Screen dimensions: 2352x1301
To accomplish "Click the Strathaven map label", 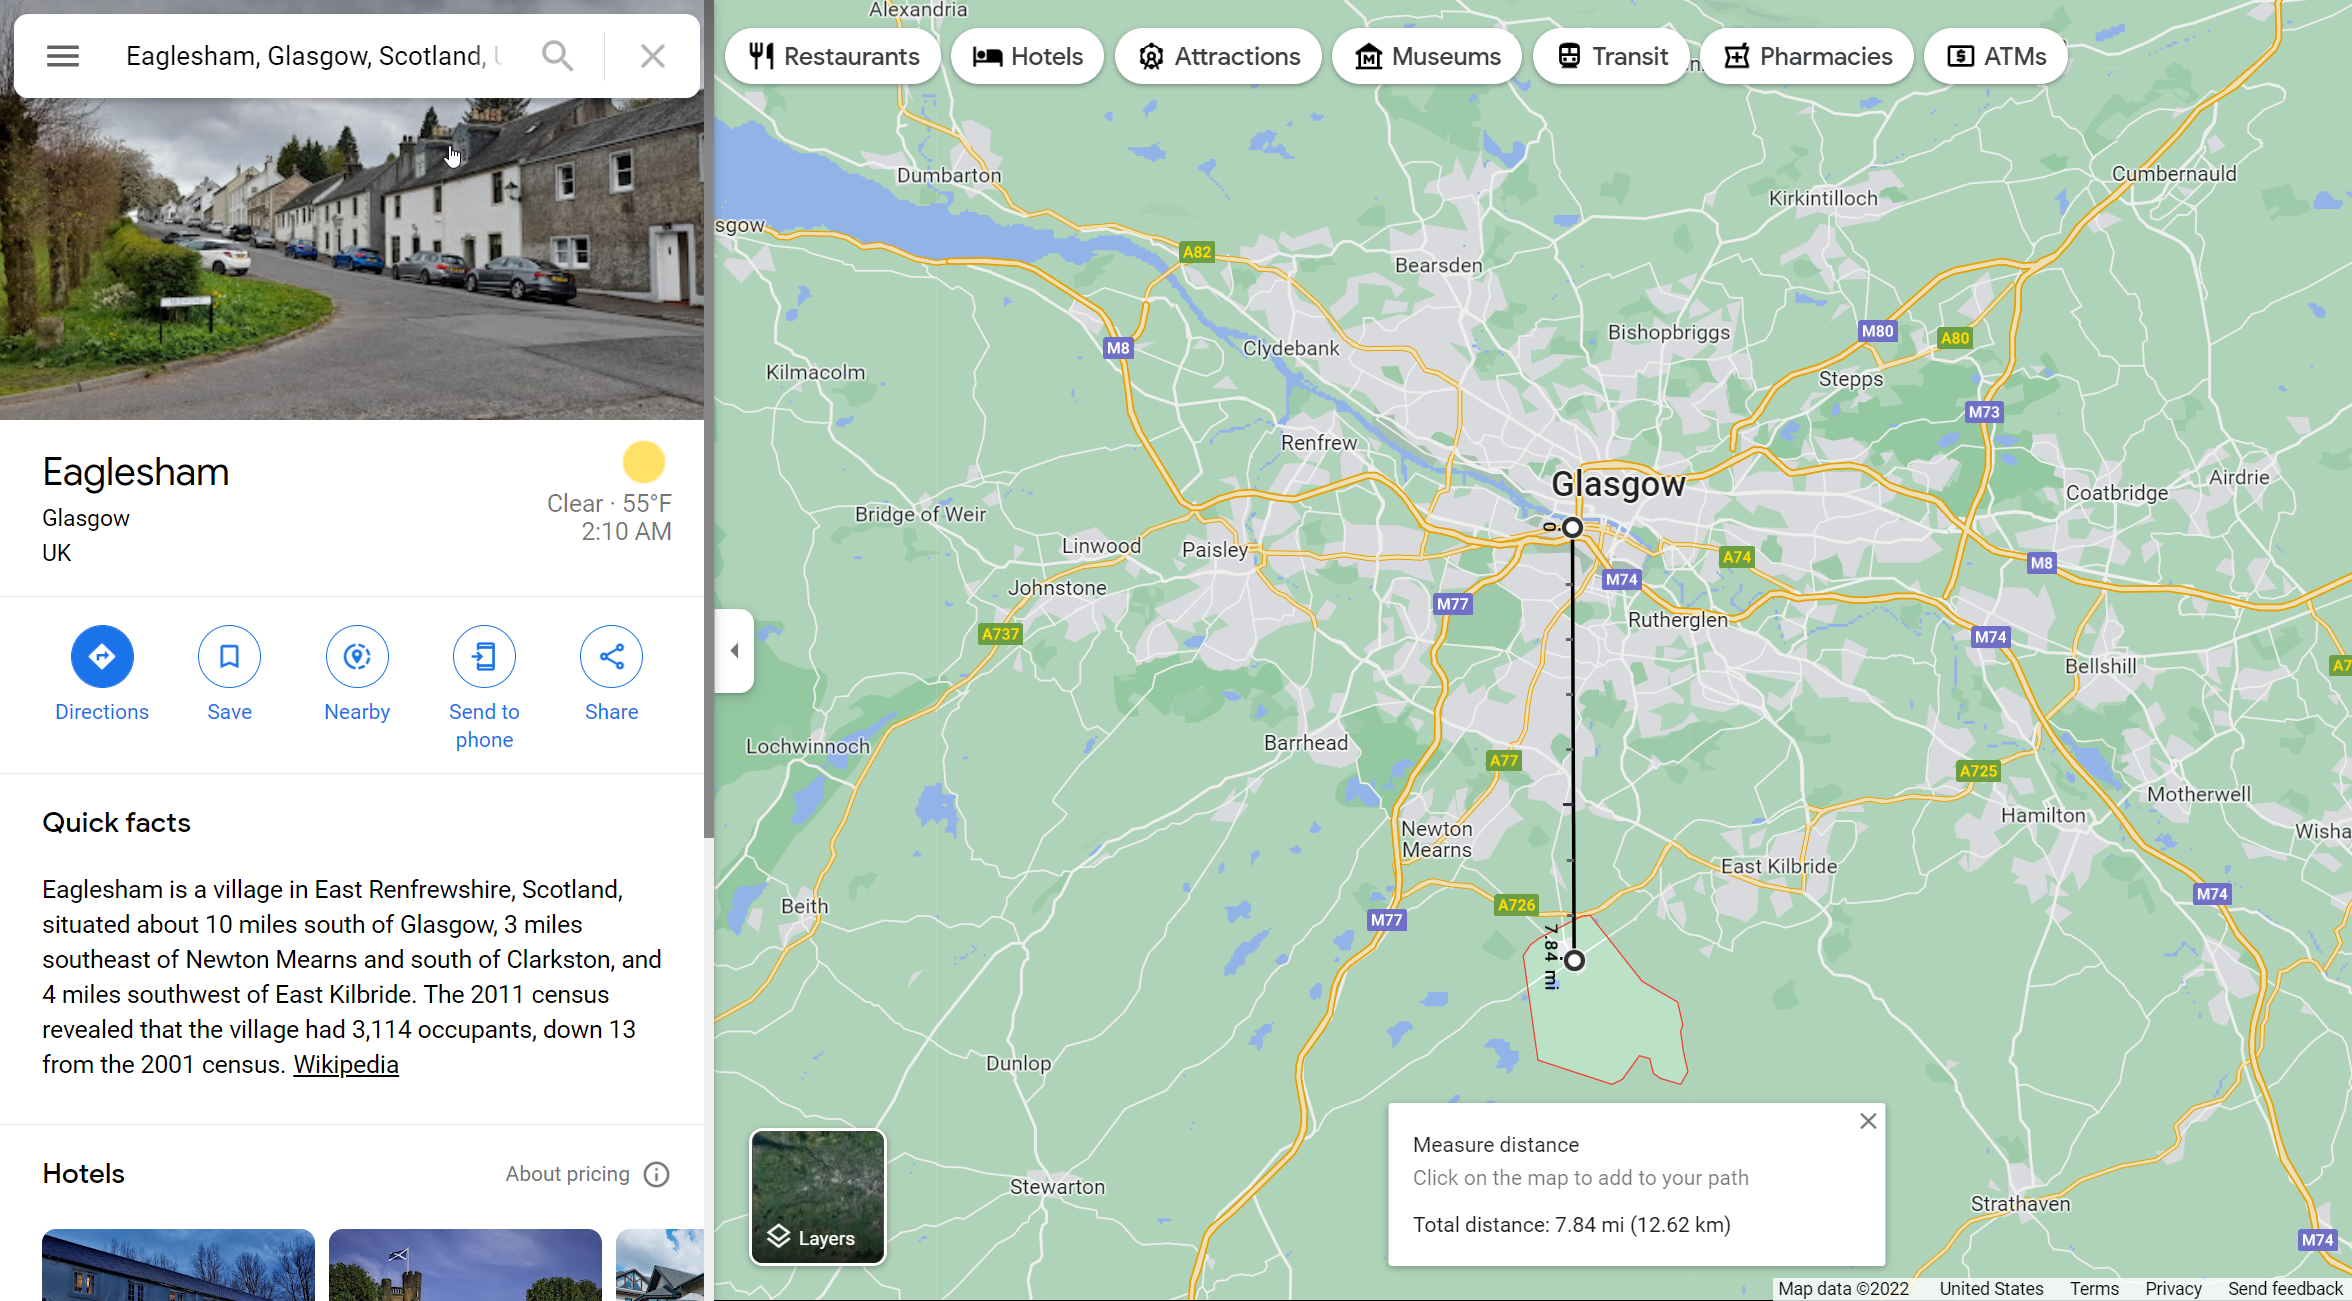I will point(2020,1204).
